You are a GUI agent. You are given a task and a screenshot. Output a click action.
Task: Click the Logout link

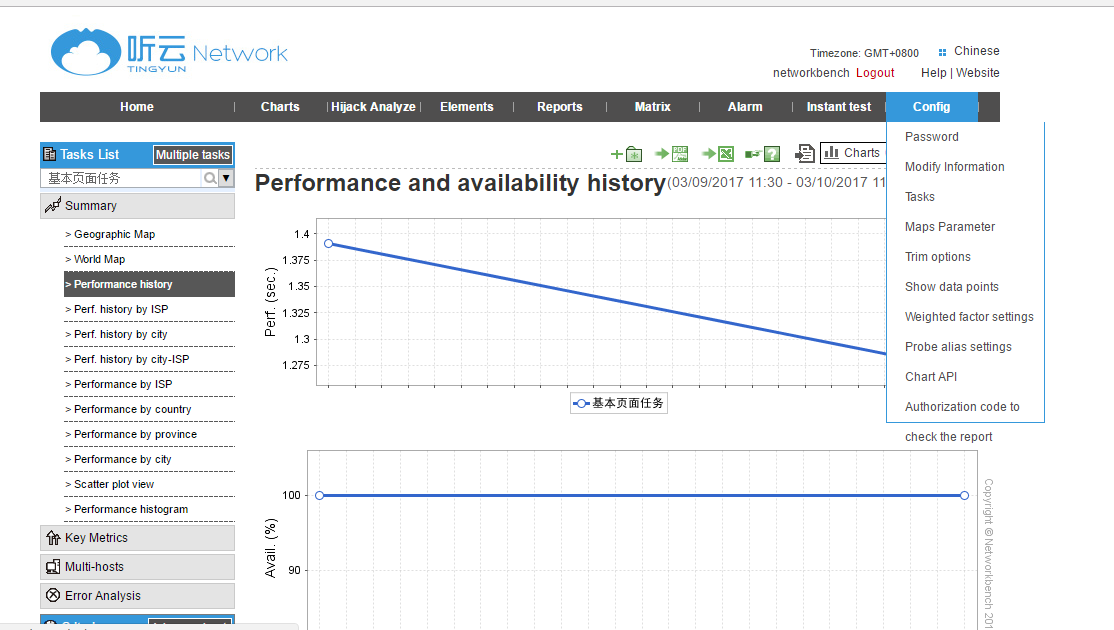tap(875, 73)
